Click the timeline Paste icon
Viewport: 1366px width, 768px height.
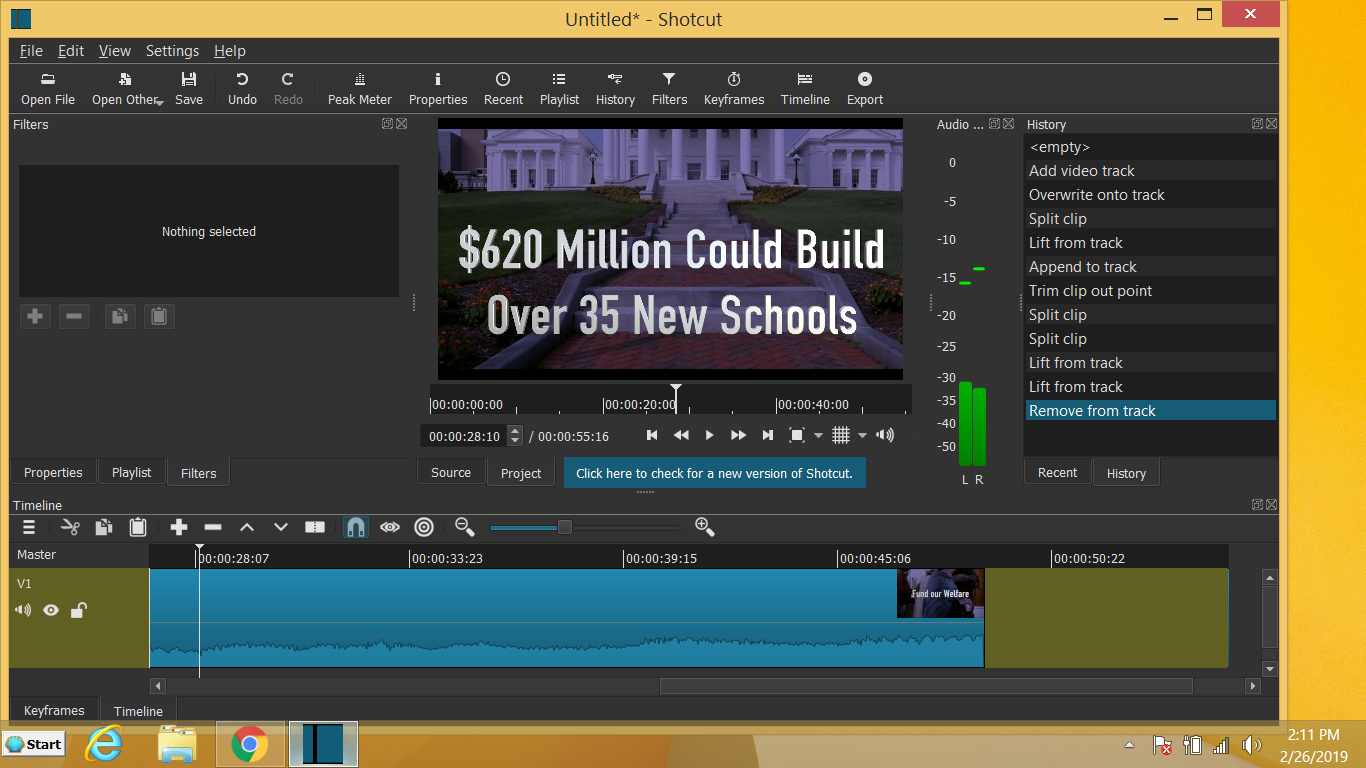[x=138, y=527]
